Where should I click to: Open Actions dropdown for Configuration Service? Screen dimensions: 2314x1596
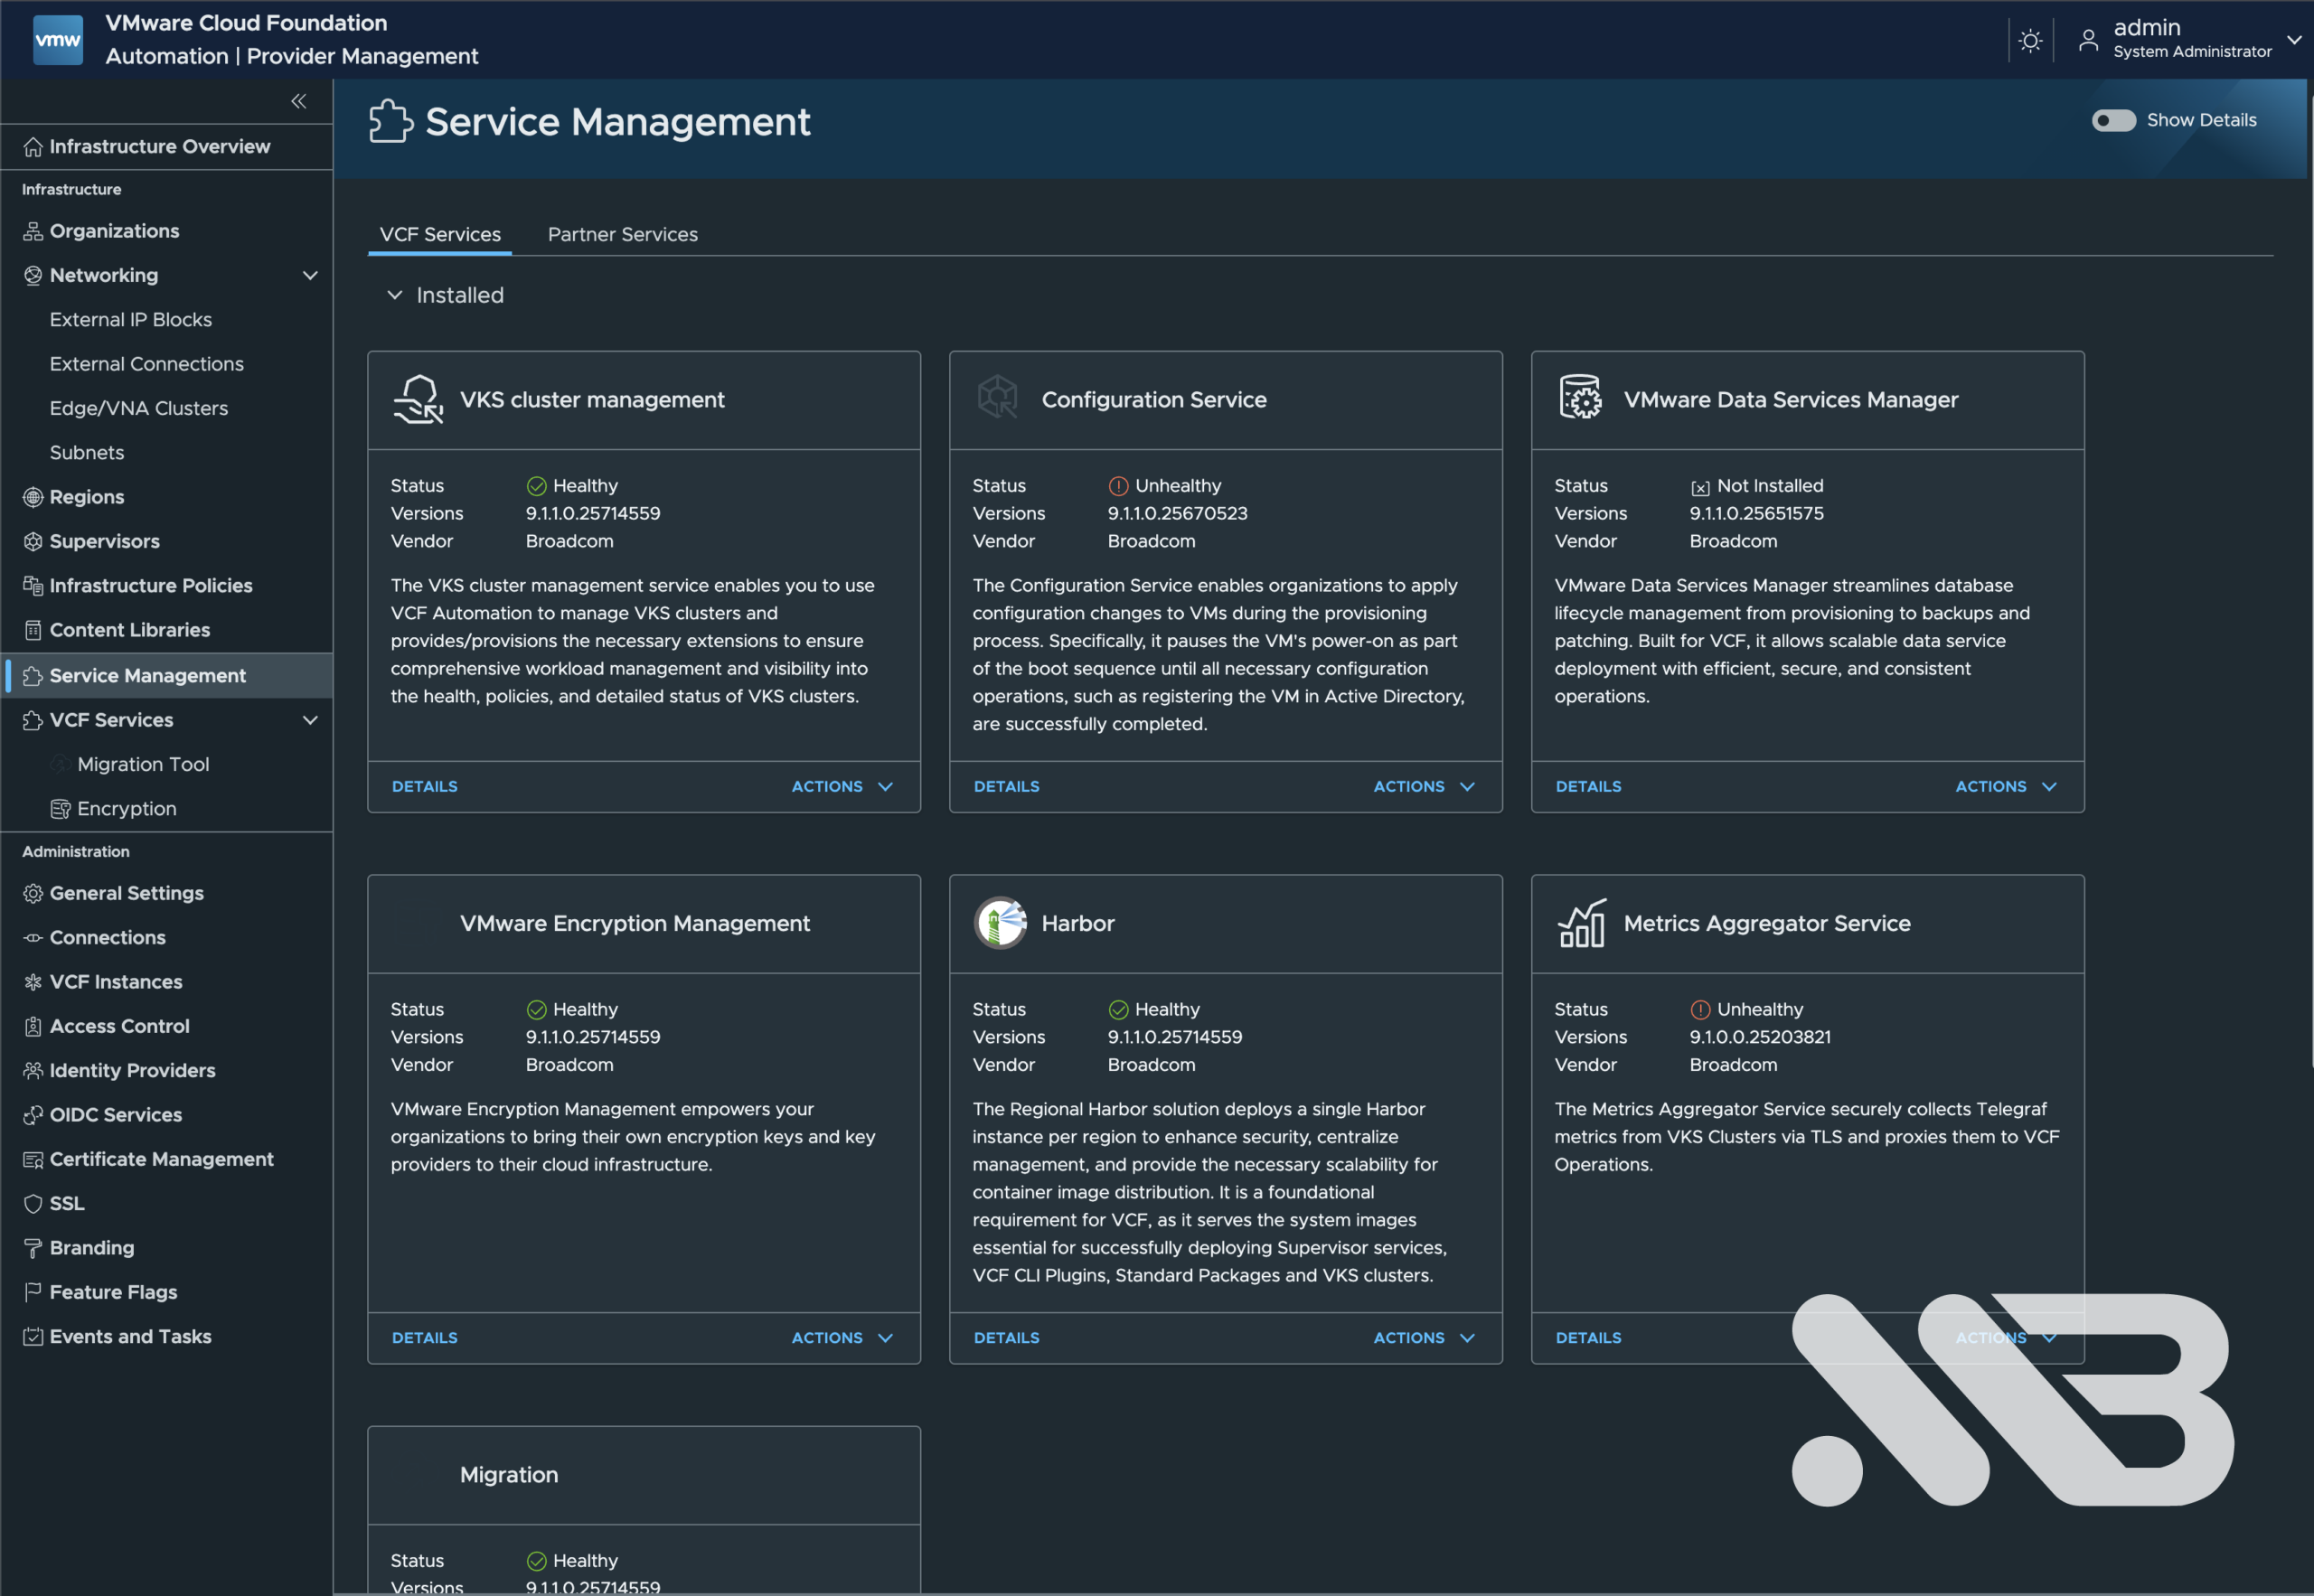point(1424,786)
